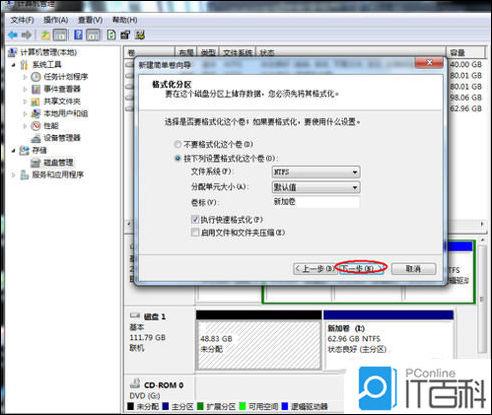Click the black properties toolbar icon
Screen dimensions: 492x415
point(125,35)
